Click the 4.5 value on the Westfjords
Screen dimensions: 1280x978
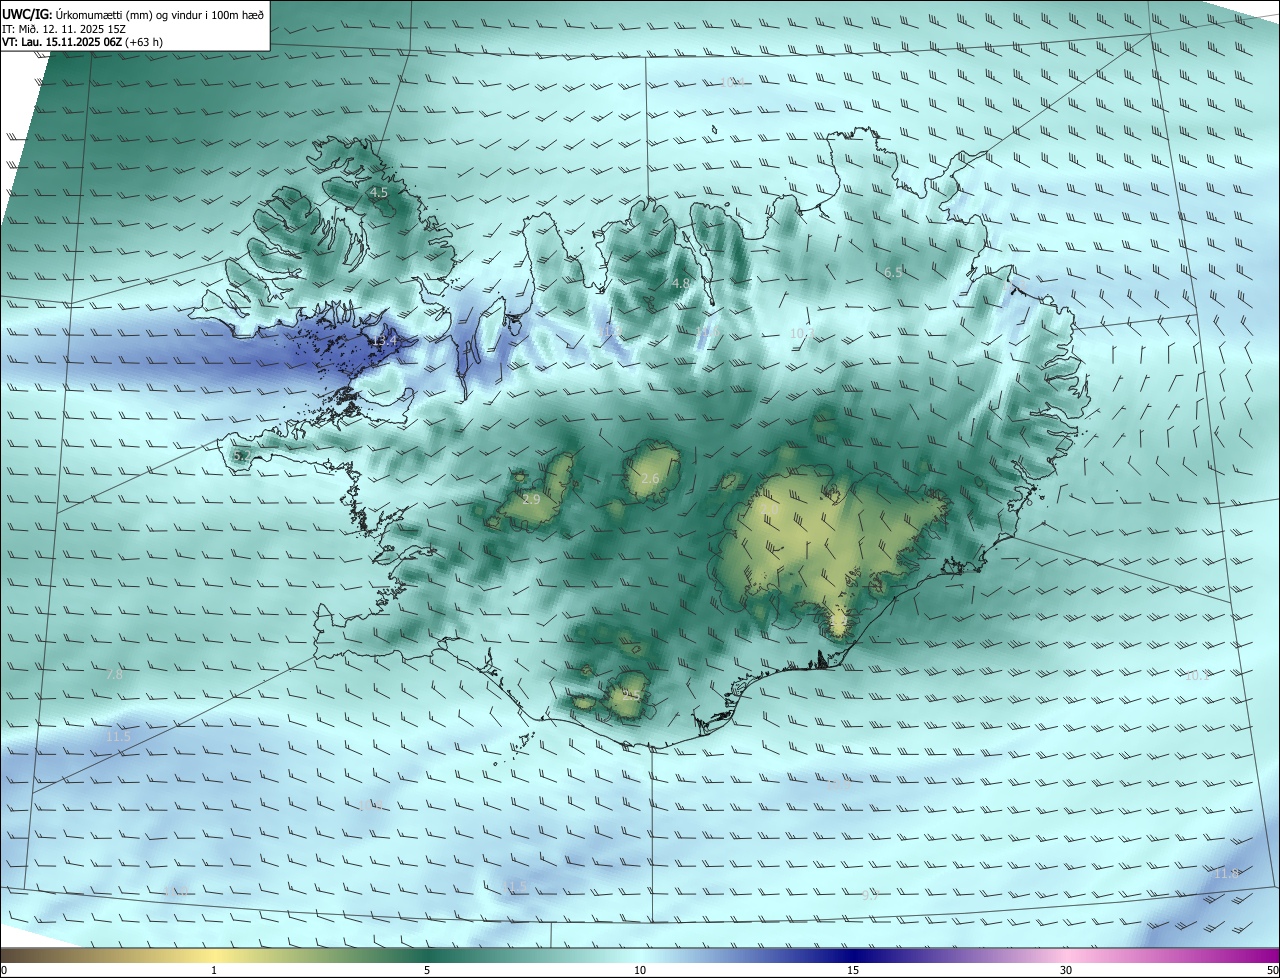tap(379, 192)
